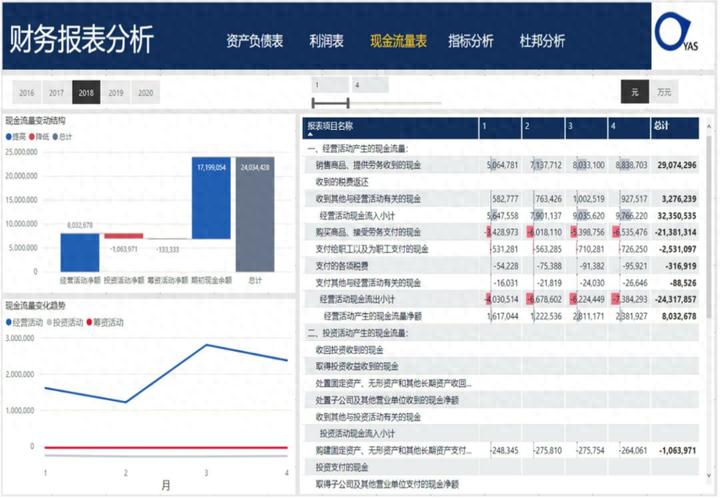Click the left handle of month slider
This screenshot has height=499, width=720.
coord(313,103)
